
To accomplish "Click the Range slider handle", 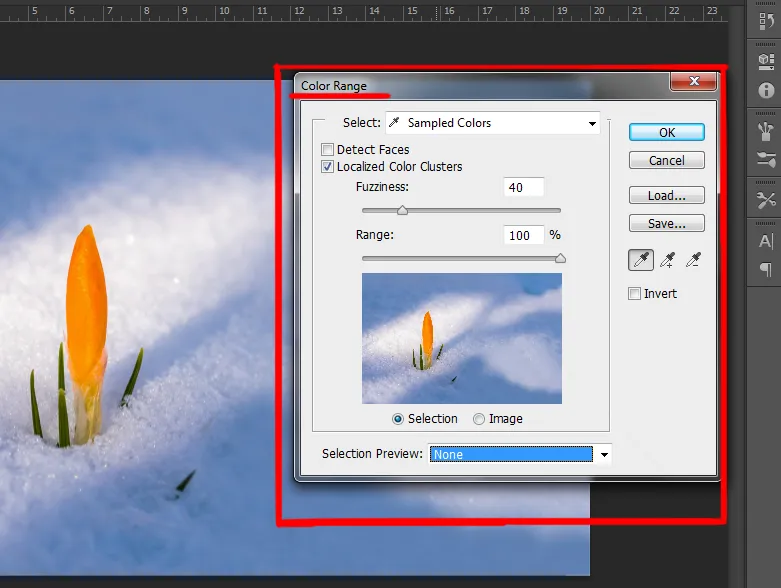I will (560, 258).
